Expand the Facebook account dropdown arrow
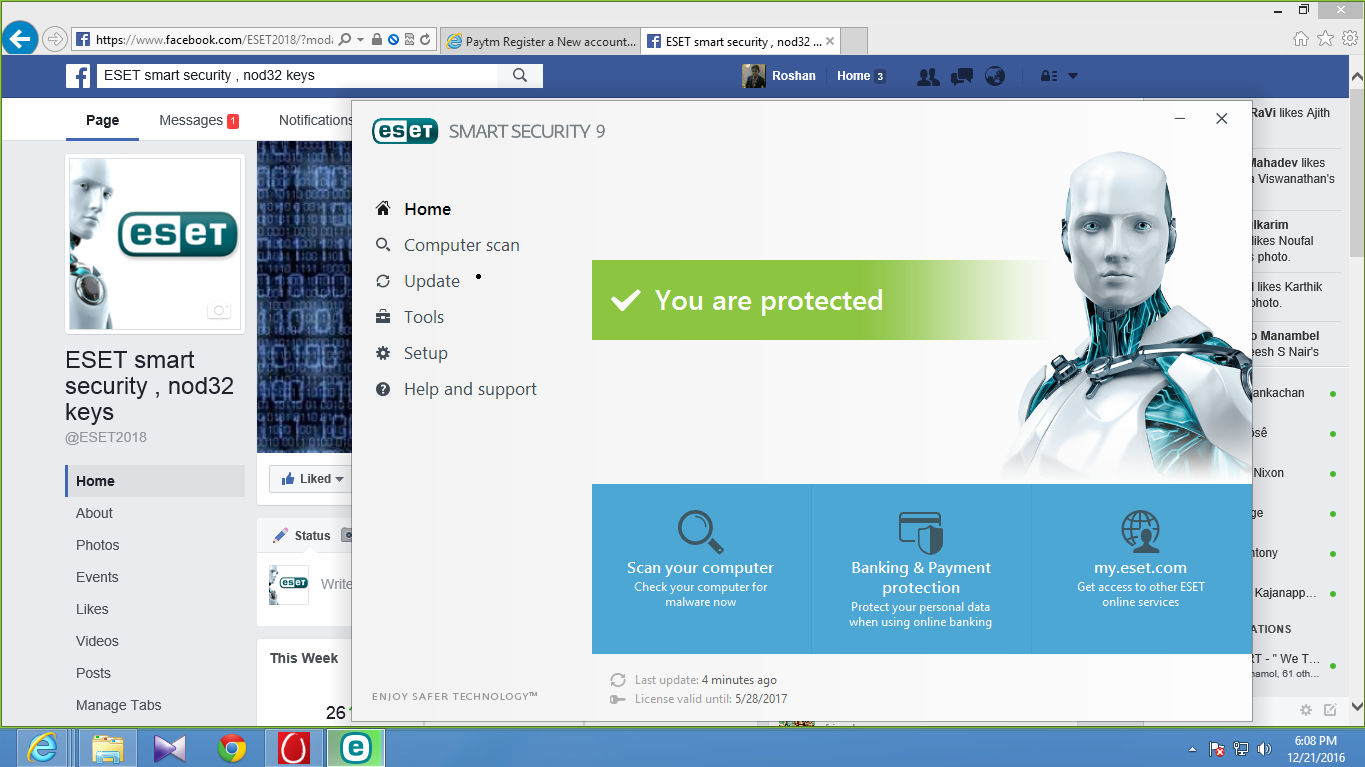Screen dimensions: 1365x767 pyautogui.click(x=1073, y=76)
